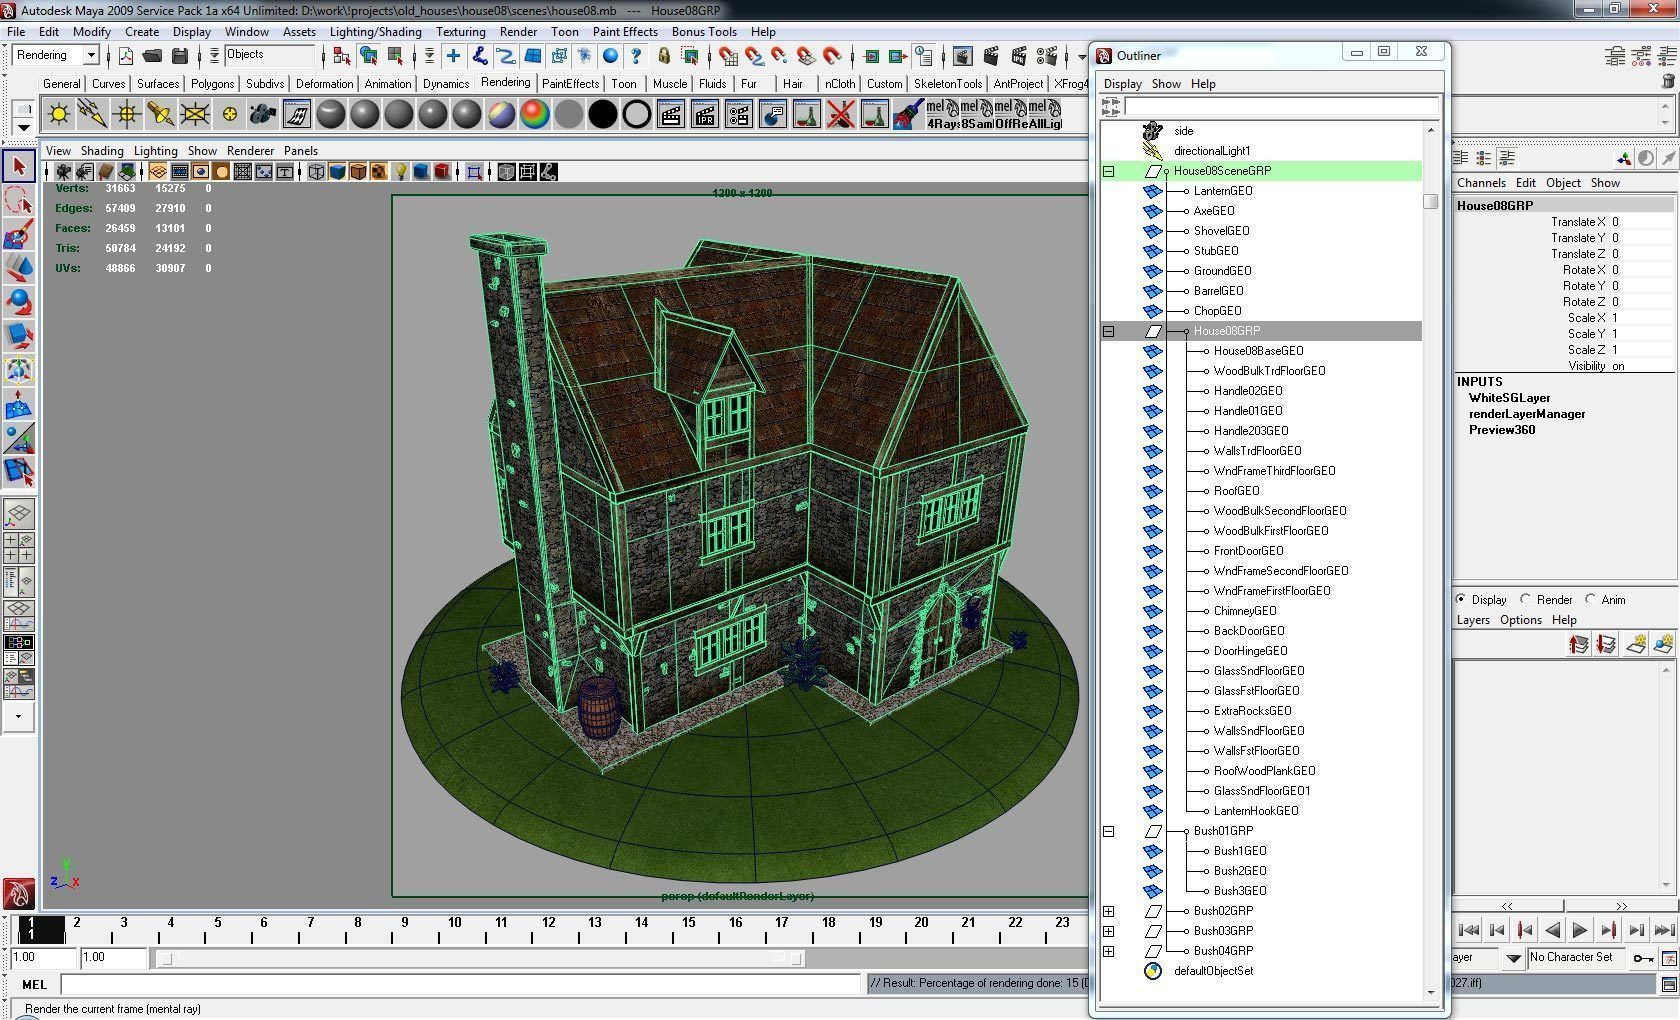This screenshot has height=1020, width=1680.
Task: Switch to the Polygons shelf tab
Action: [212, 84]
